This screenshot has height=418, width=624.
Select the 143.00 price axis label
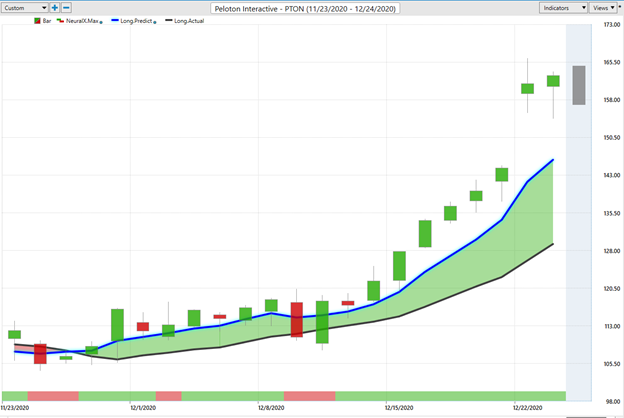(x=612, y=175)
